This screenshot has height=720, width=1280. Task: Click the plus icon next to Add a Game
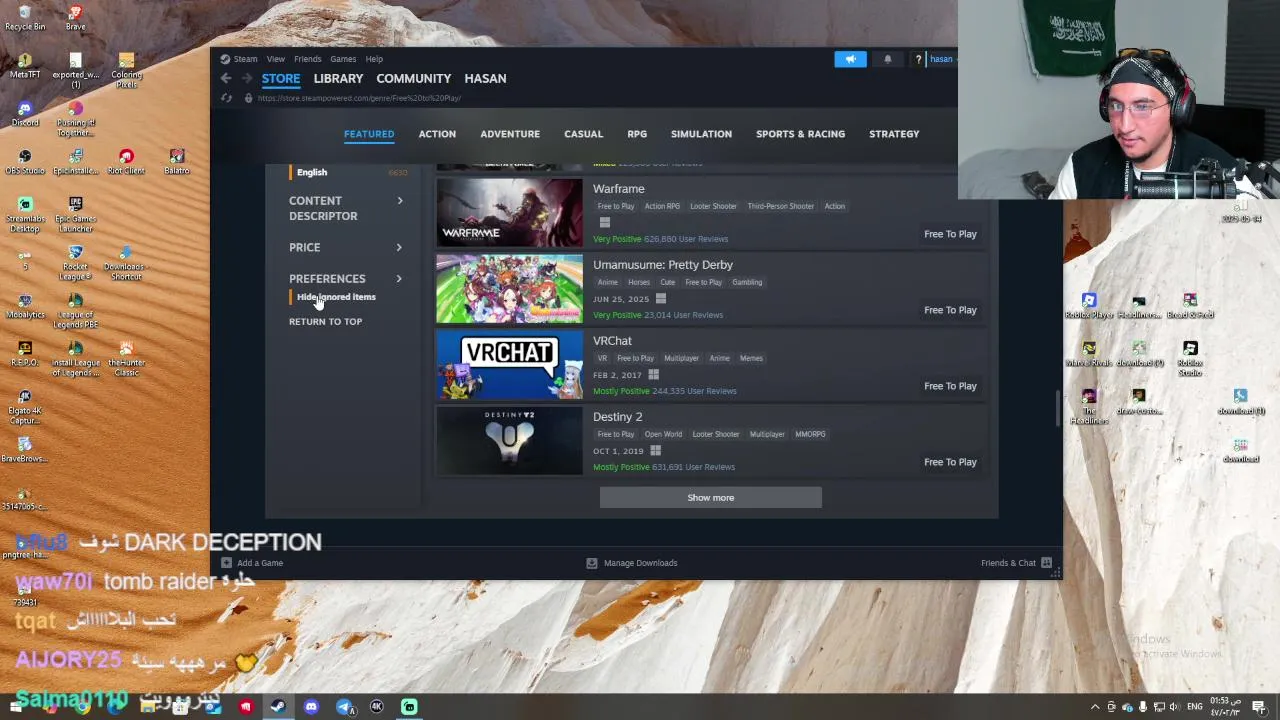tap(226, 563)
